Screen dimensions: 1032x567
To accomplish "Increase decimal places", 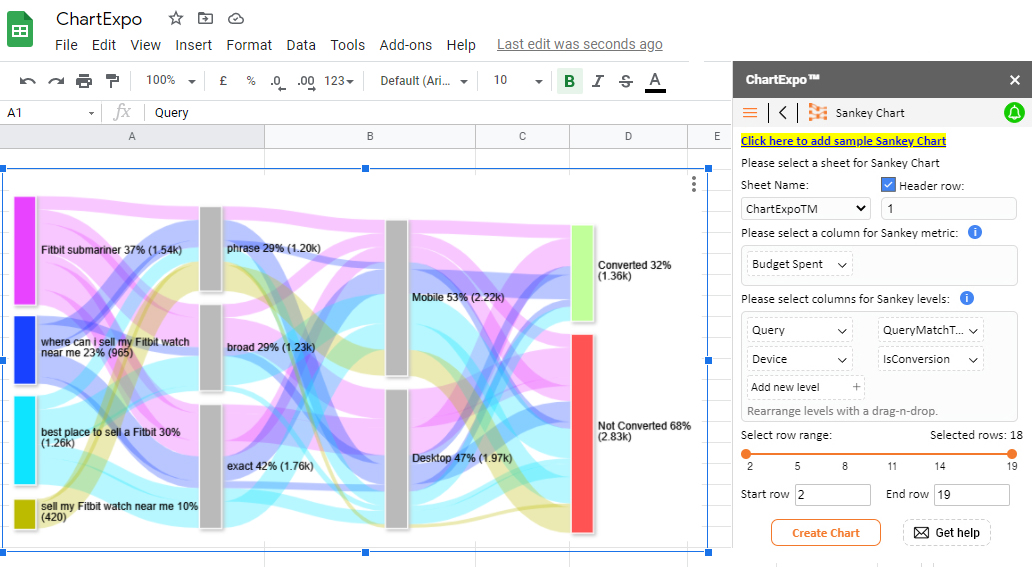I will click(305, 82).
